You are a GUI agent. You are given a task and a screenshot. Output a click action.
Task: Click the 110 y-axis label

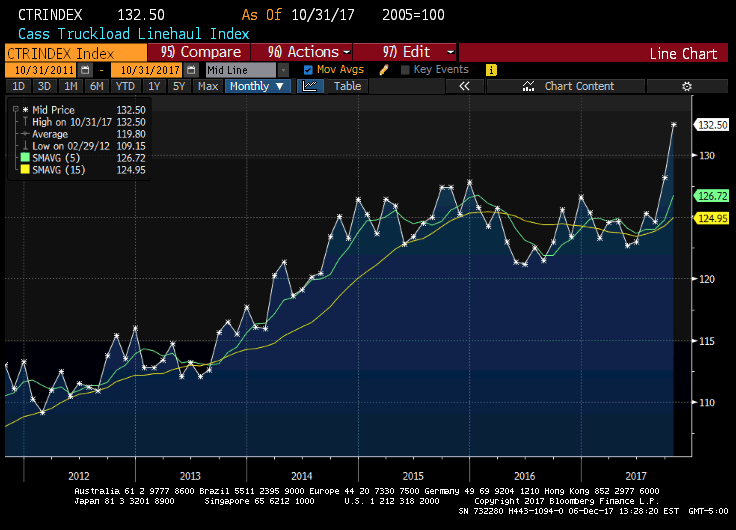tap(707, 403)
